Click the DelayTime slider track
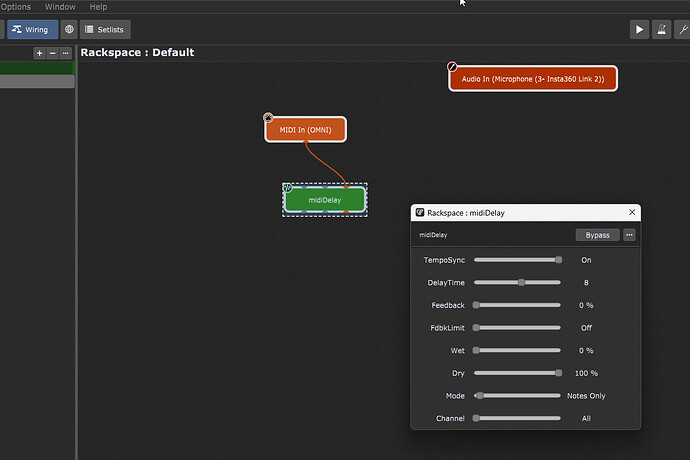690x460 pixels. (x=517, y=283)
